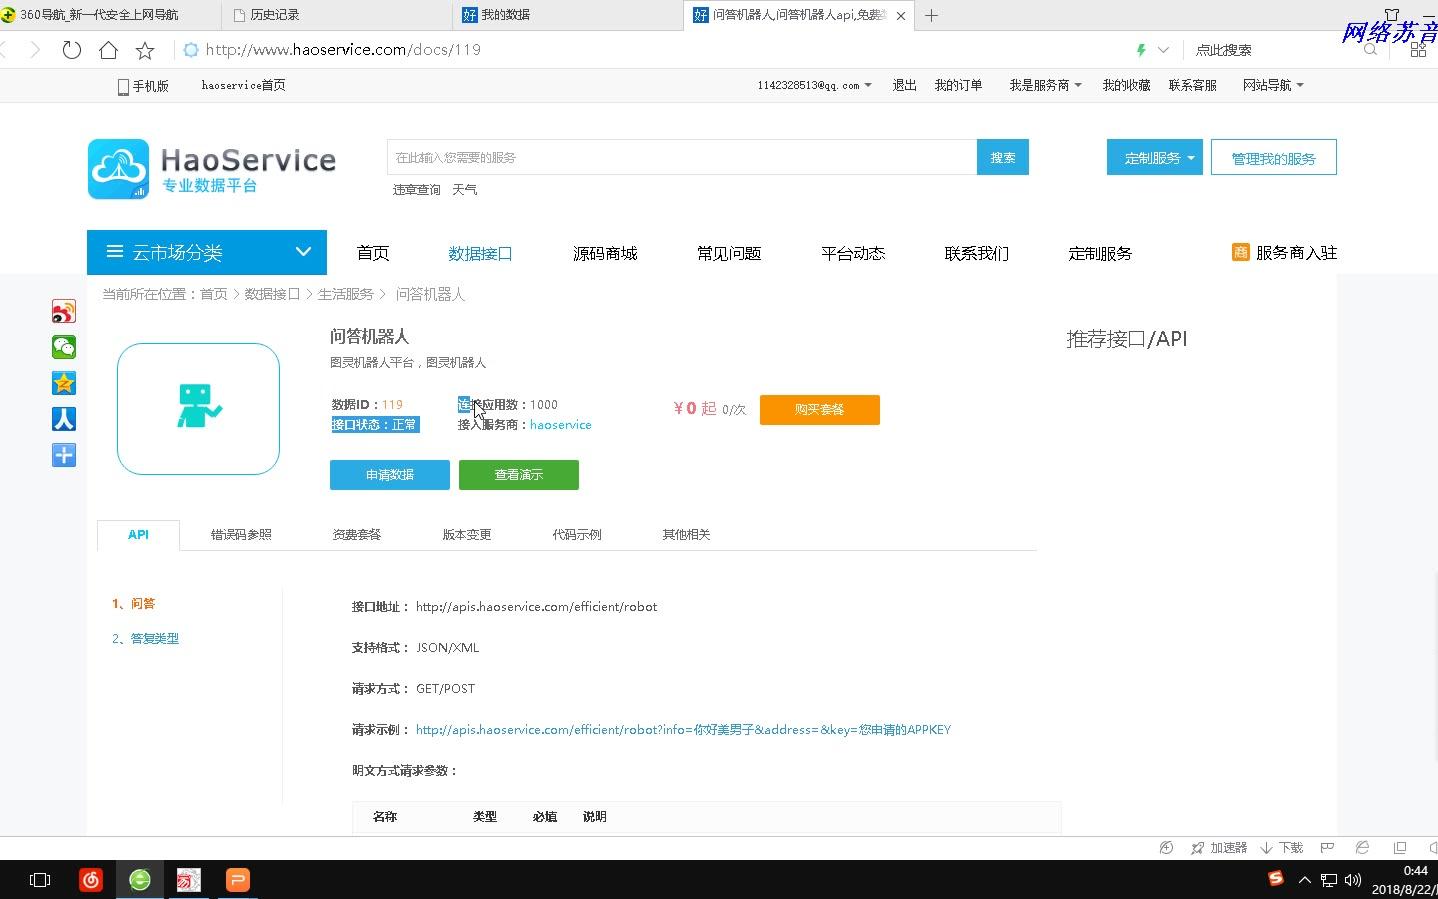Open 下载 downloads in status bar
The height and width of the screenshot is (899, 1438).
[x=1282, y=848]
